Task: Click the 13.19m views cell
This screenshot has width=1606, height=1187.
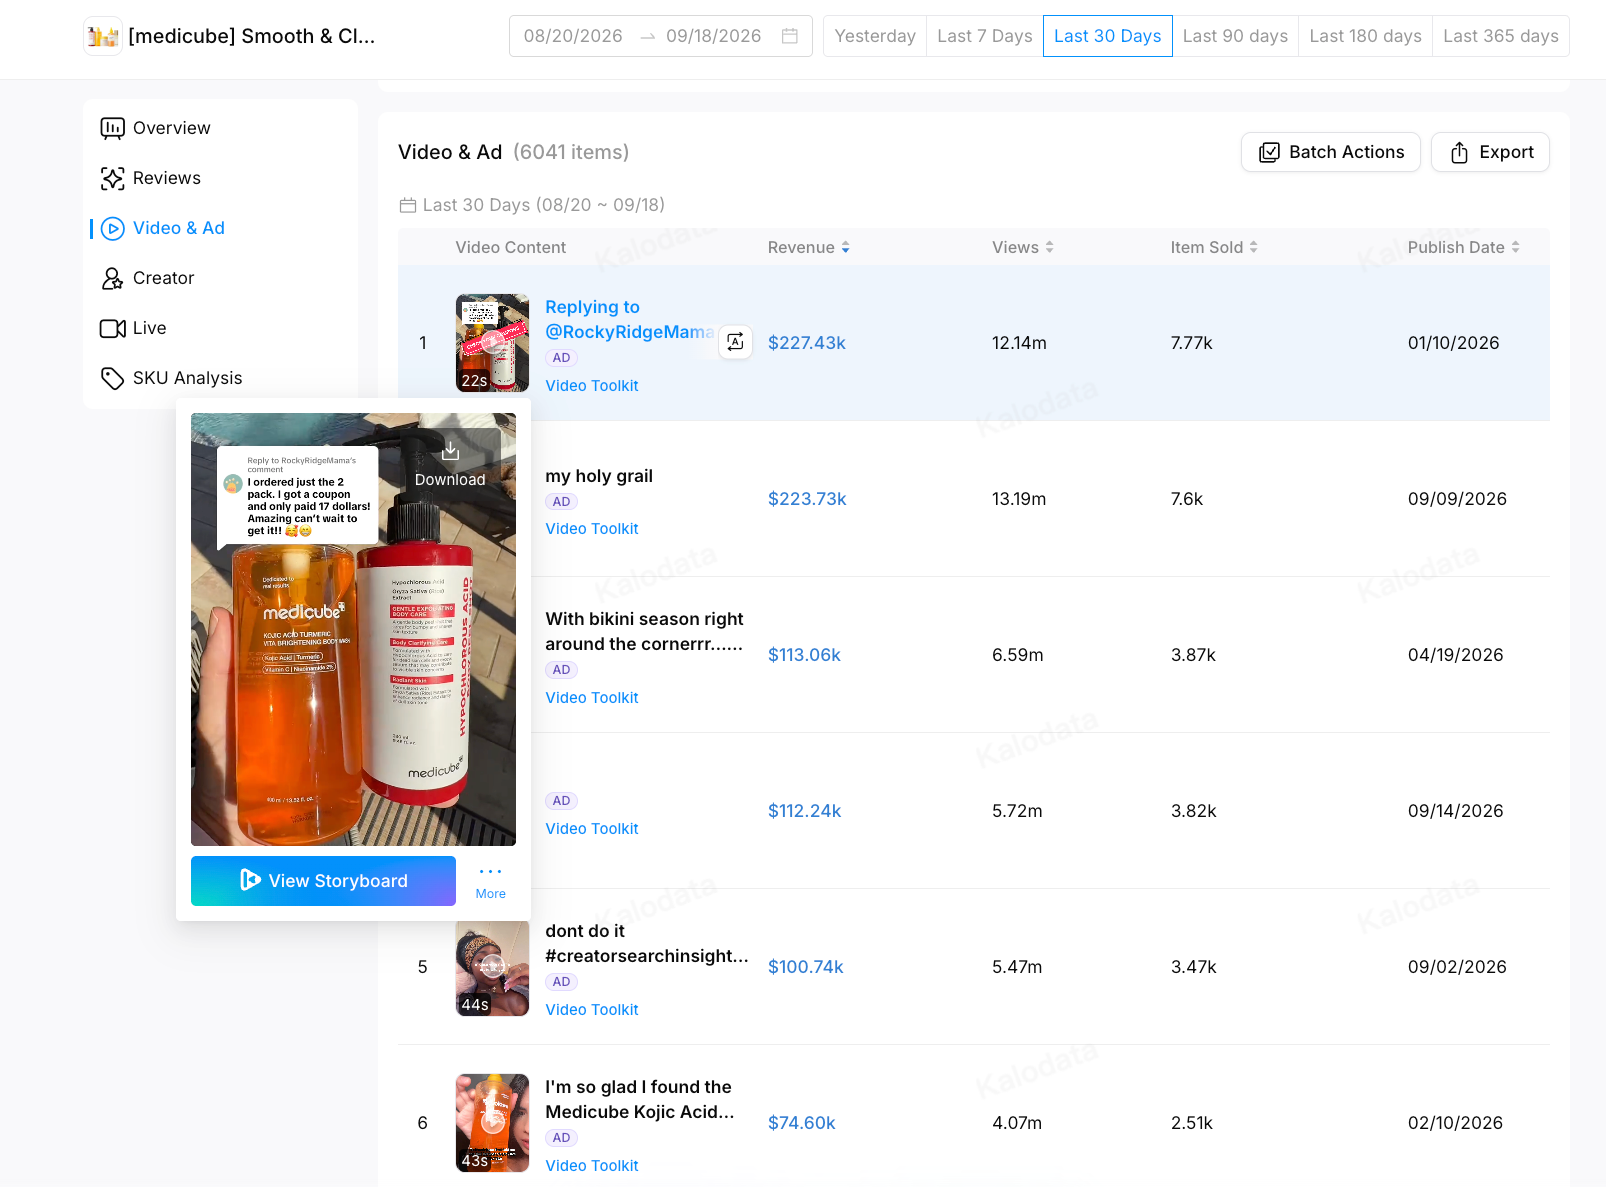Action: point(1019,499)
